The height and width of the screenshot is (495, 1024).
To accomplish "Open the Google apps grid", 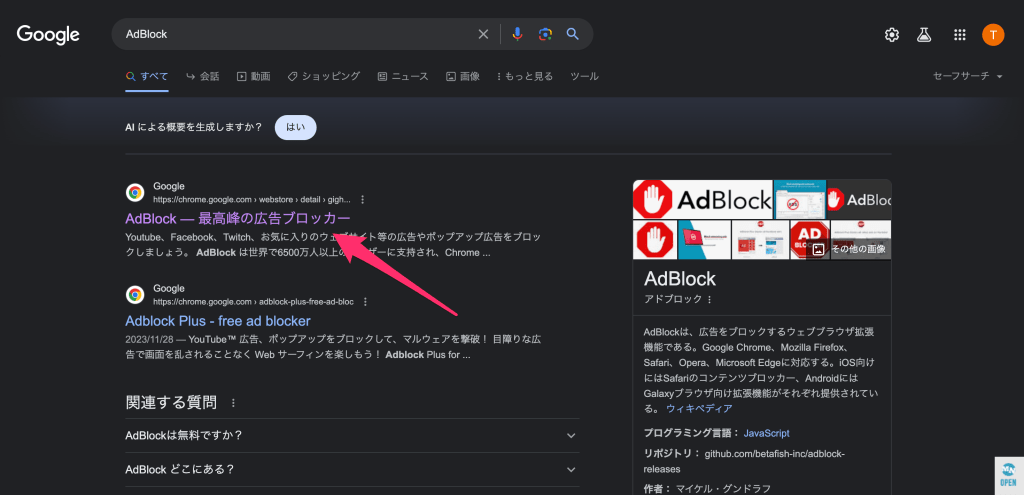I will 960,35.
